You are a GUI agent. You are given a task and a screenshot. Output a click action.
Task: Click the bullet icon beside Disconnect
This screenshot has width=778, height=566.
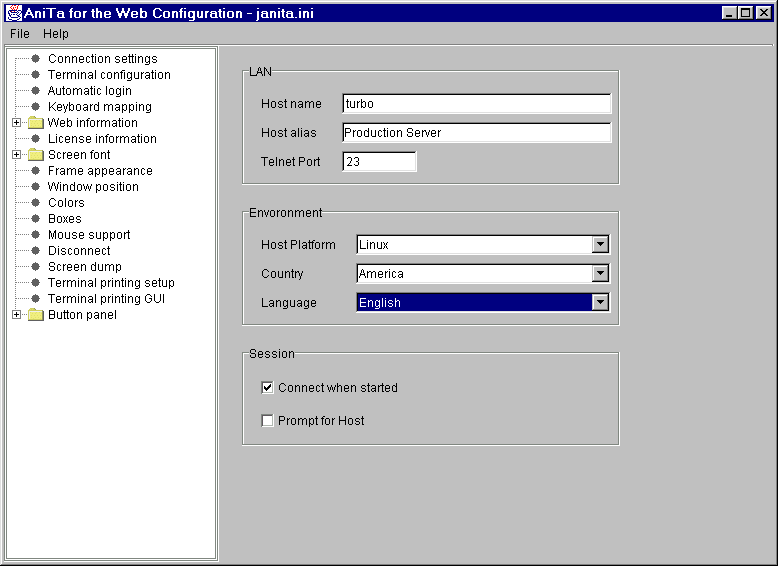coord(36,251)
